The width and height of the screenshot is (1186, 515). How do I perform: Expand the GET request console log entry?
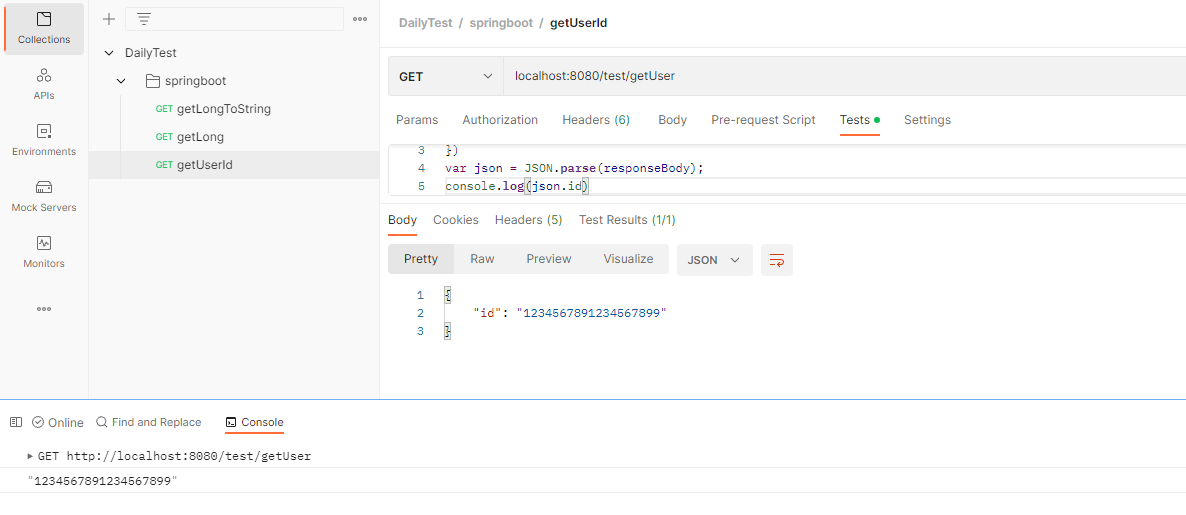pyautogui.click(x=30, y=456)
